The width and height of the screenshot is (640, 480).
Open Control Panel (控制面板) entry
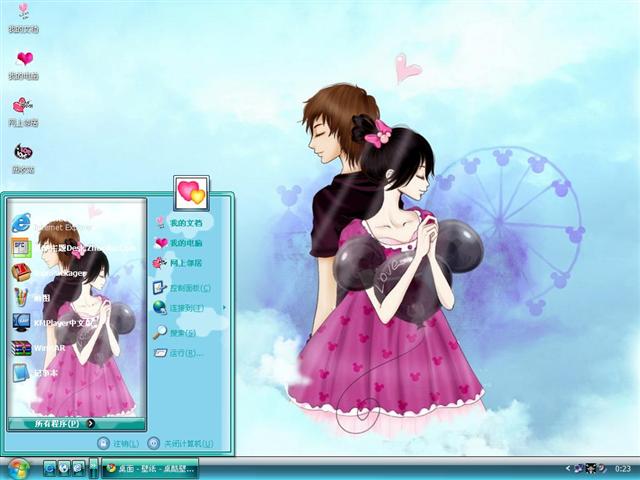click(182, 288)
